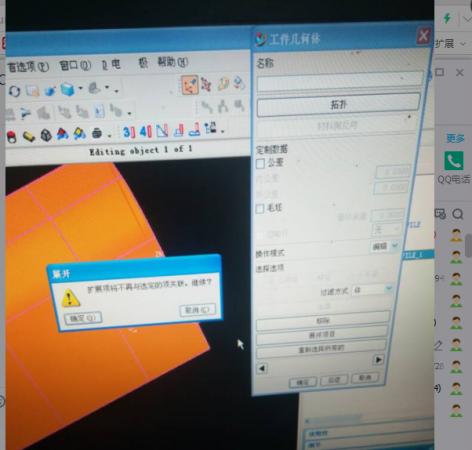Expand the 扩展 dropdown arrow
This screenshot has height=450, width=472.
[463, 44]
